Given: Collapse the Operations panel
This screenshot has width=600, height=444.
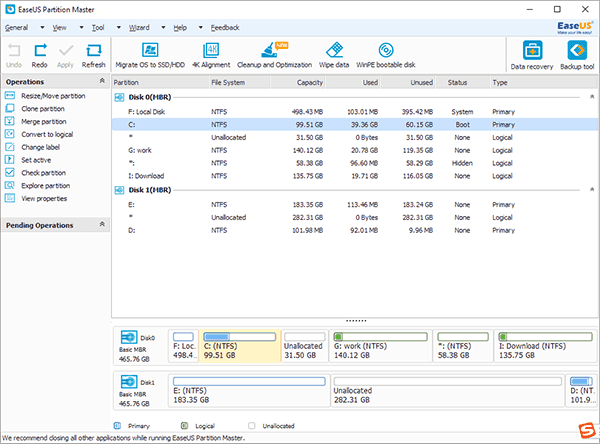Looking at the screenshot, I should click(101, 81).
